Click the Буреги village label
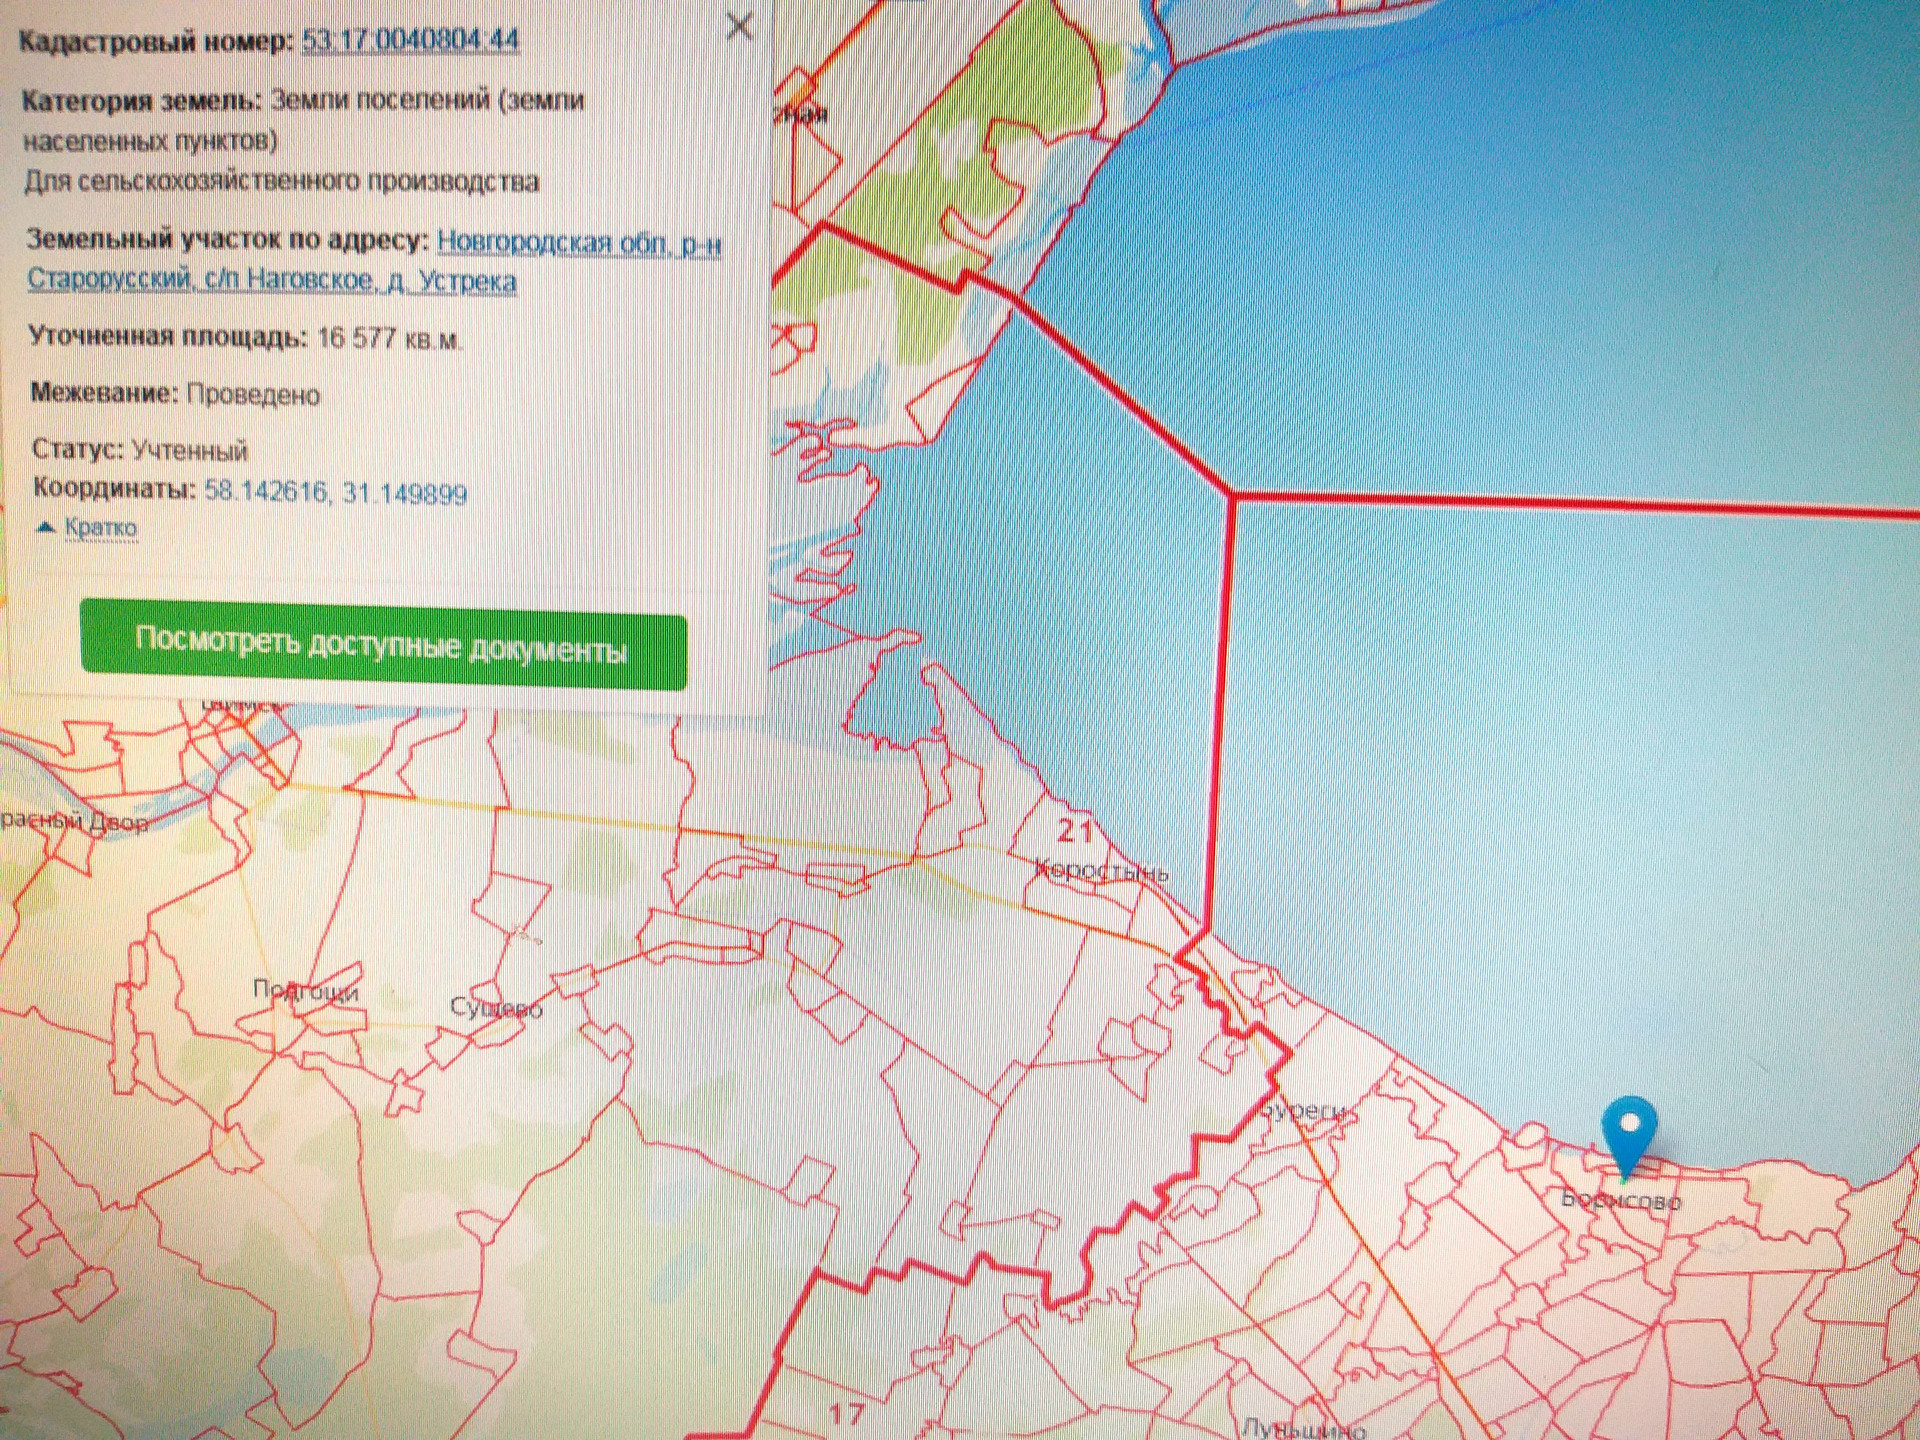The width and height of the screenshot is (1920, 1440). [1306, 1111]
